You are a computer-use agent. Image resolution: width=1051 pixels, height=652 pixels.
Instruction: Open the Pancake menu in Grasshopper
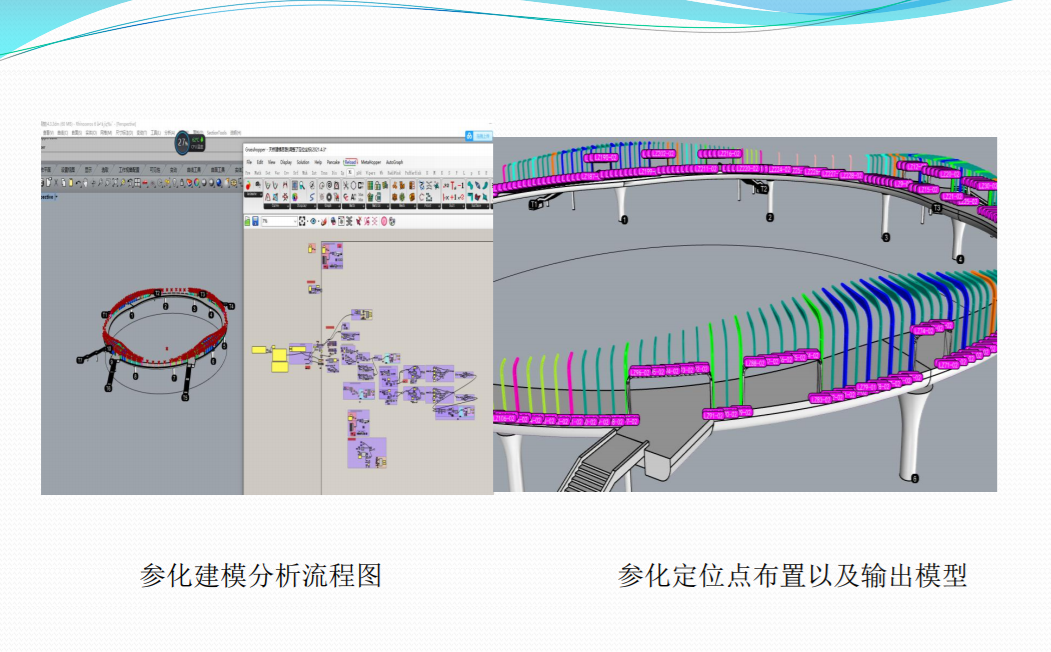(x=333, y=162)
